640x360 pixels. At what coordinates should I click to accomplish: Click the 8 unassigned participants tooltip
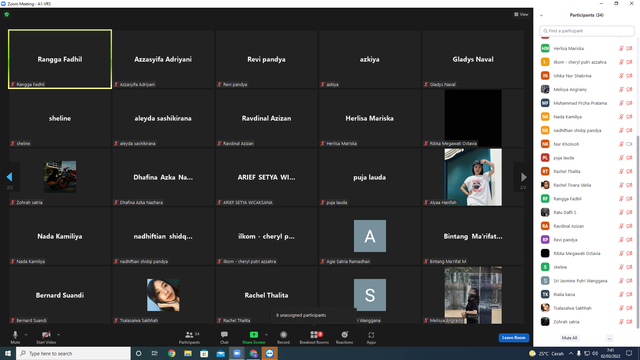coord(313,315)
